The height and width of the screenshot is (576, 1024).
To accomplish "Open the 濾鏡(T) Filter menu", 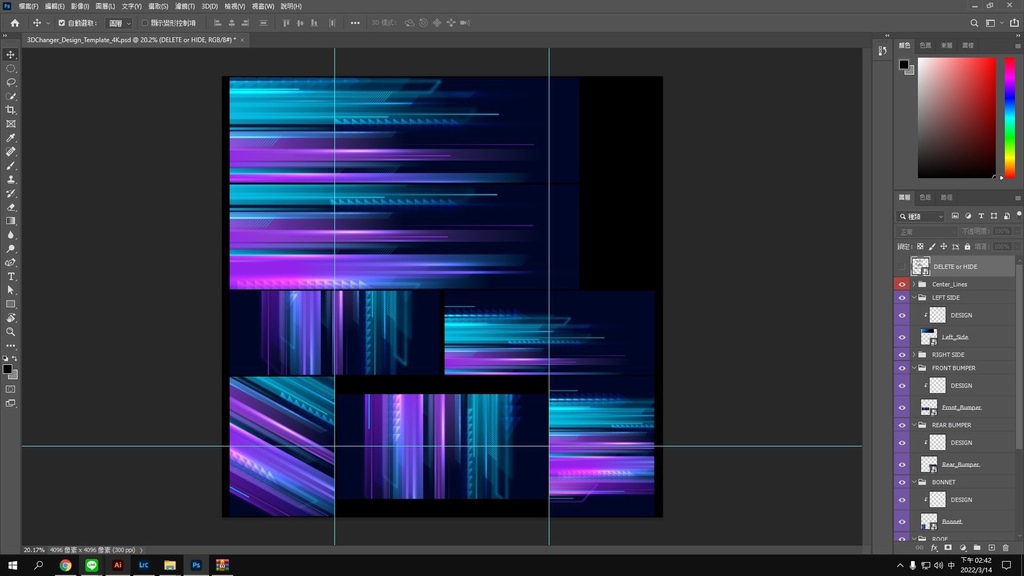I will click(x=185, y=6).
